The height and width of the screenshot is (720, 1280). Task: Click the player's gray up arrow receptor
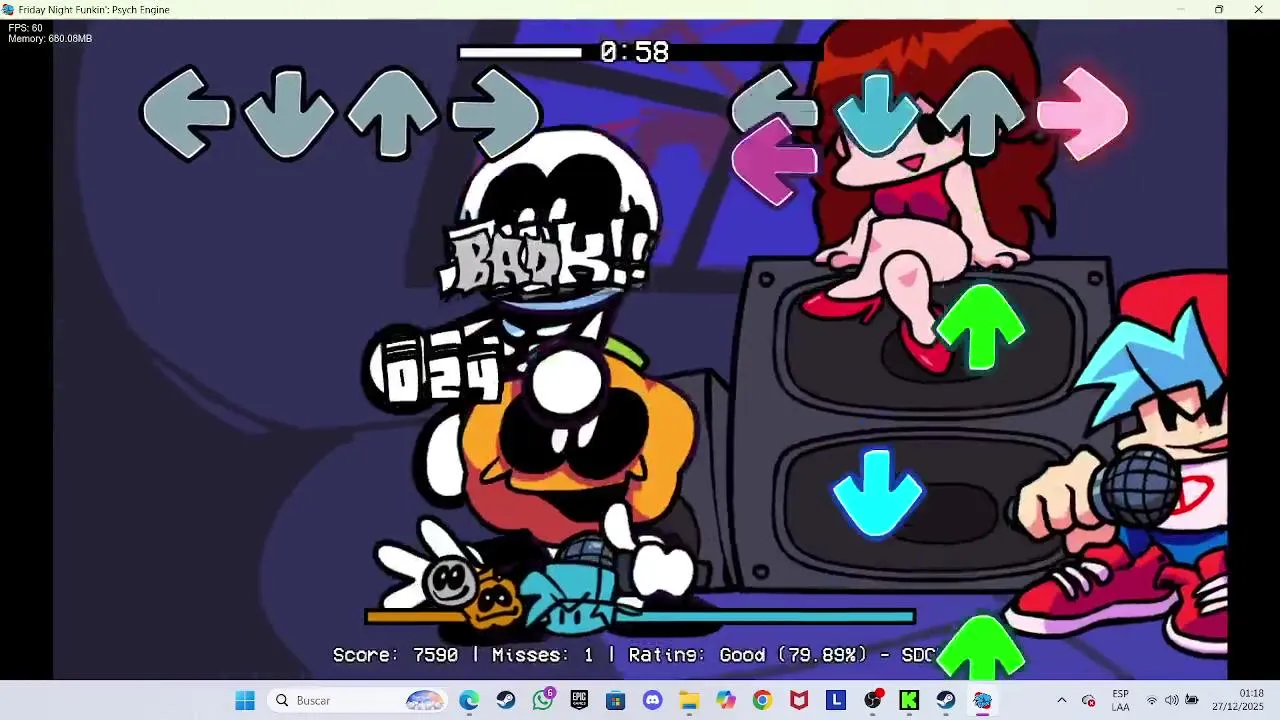point(981,113)
